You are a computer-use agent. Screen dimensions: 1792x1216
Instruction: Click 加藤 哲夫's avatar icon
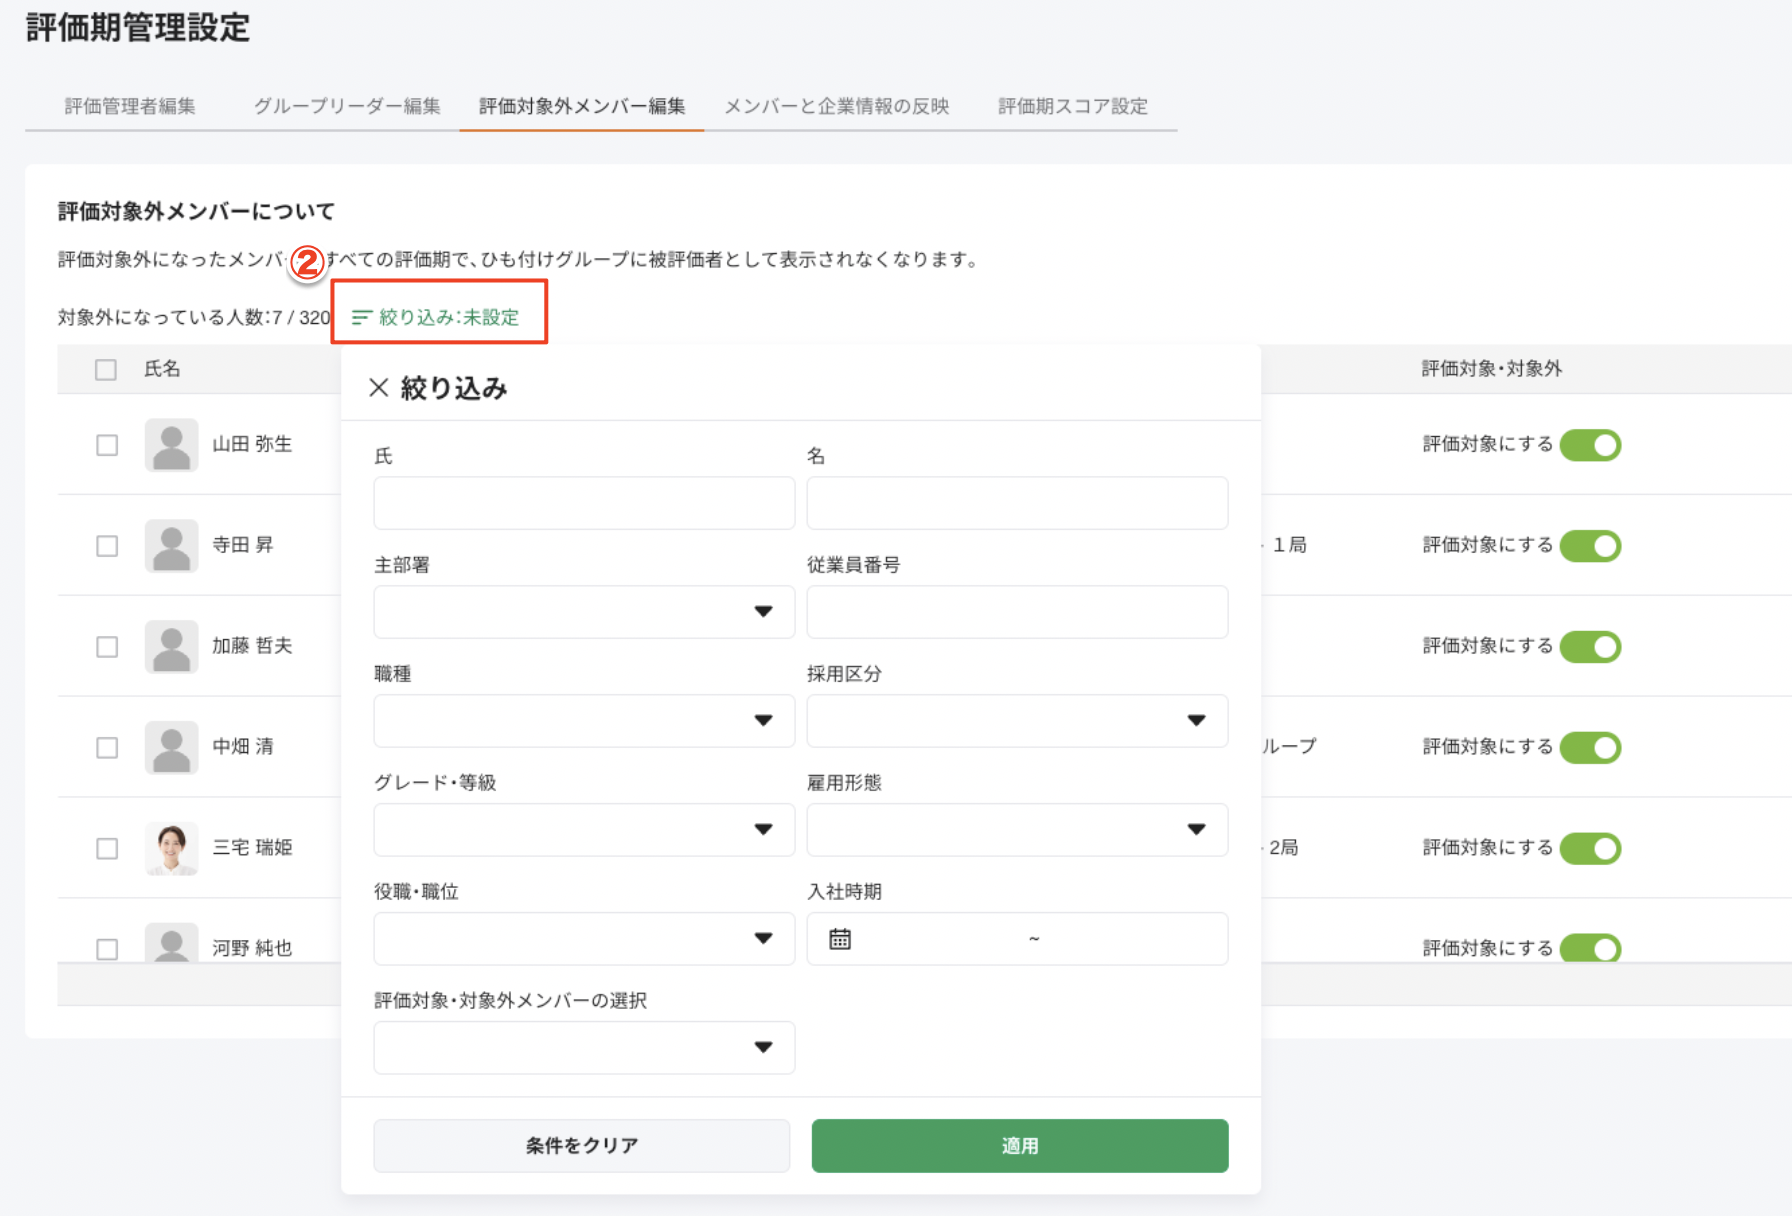pyautogui.click(x=172, y=647)
